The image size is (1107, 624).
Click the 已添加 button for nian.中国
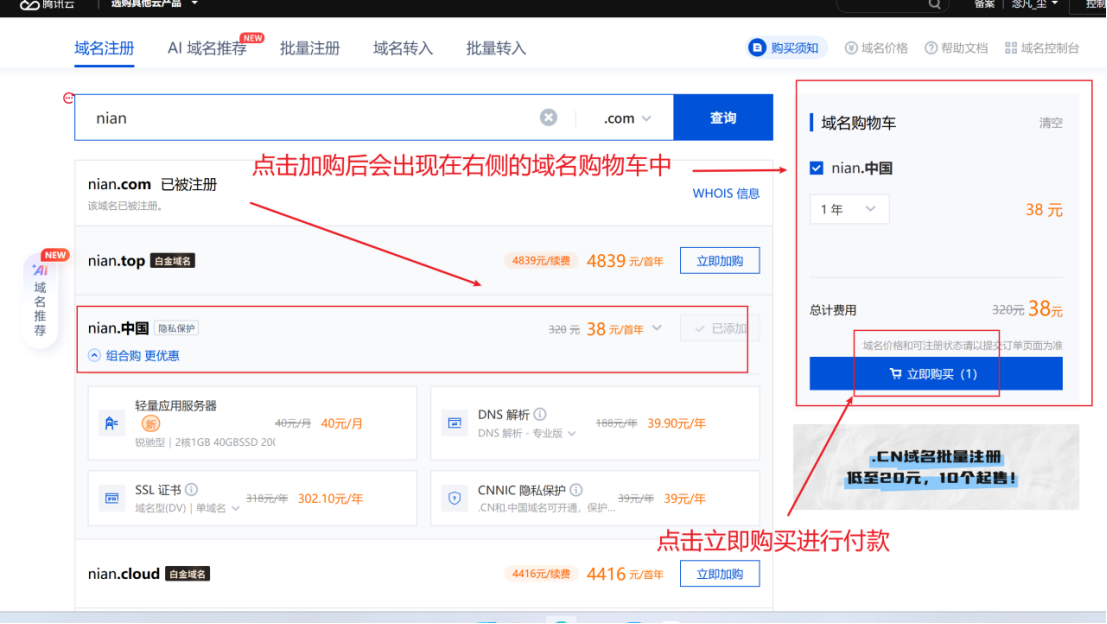point(719,328)
